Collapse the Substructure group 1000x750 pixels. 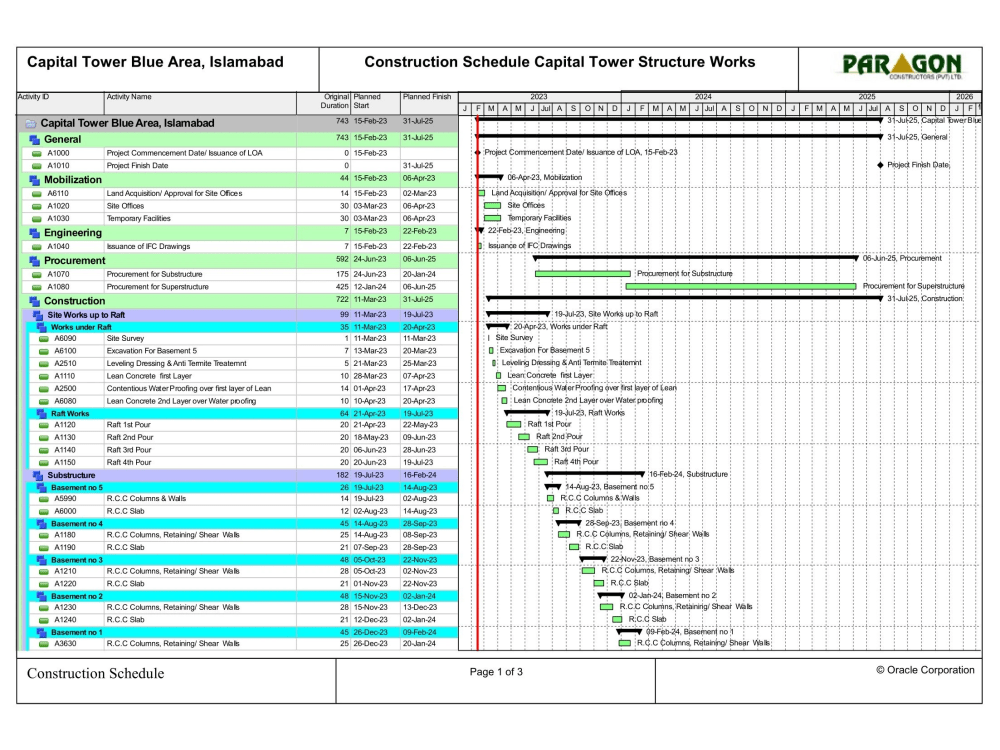click(x=37, y=475)
